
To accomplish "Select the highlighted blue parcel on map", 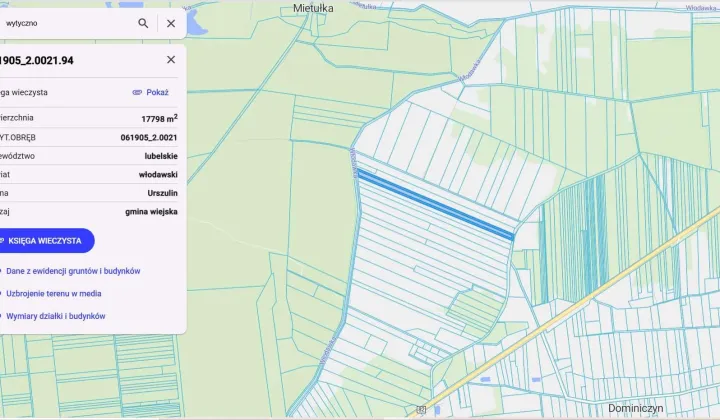I will click(x=436, y=204).
